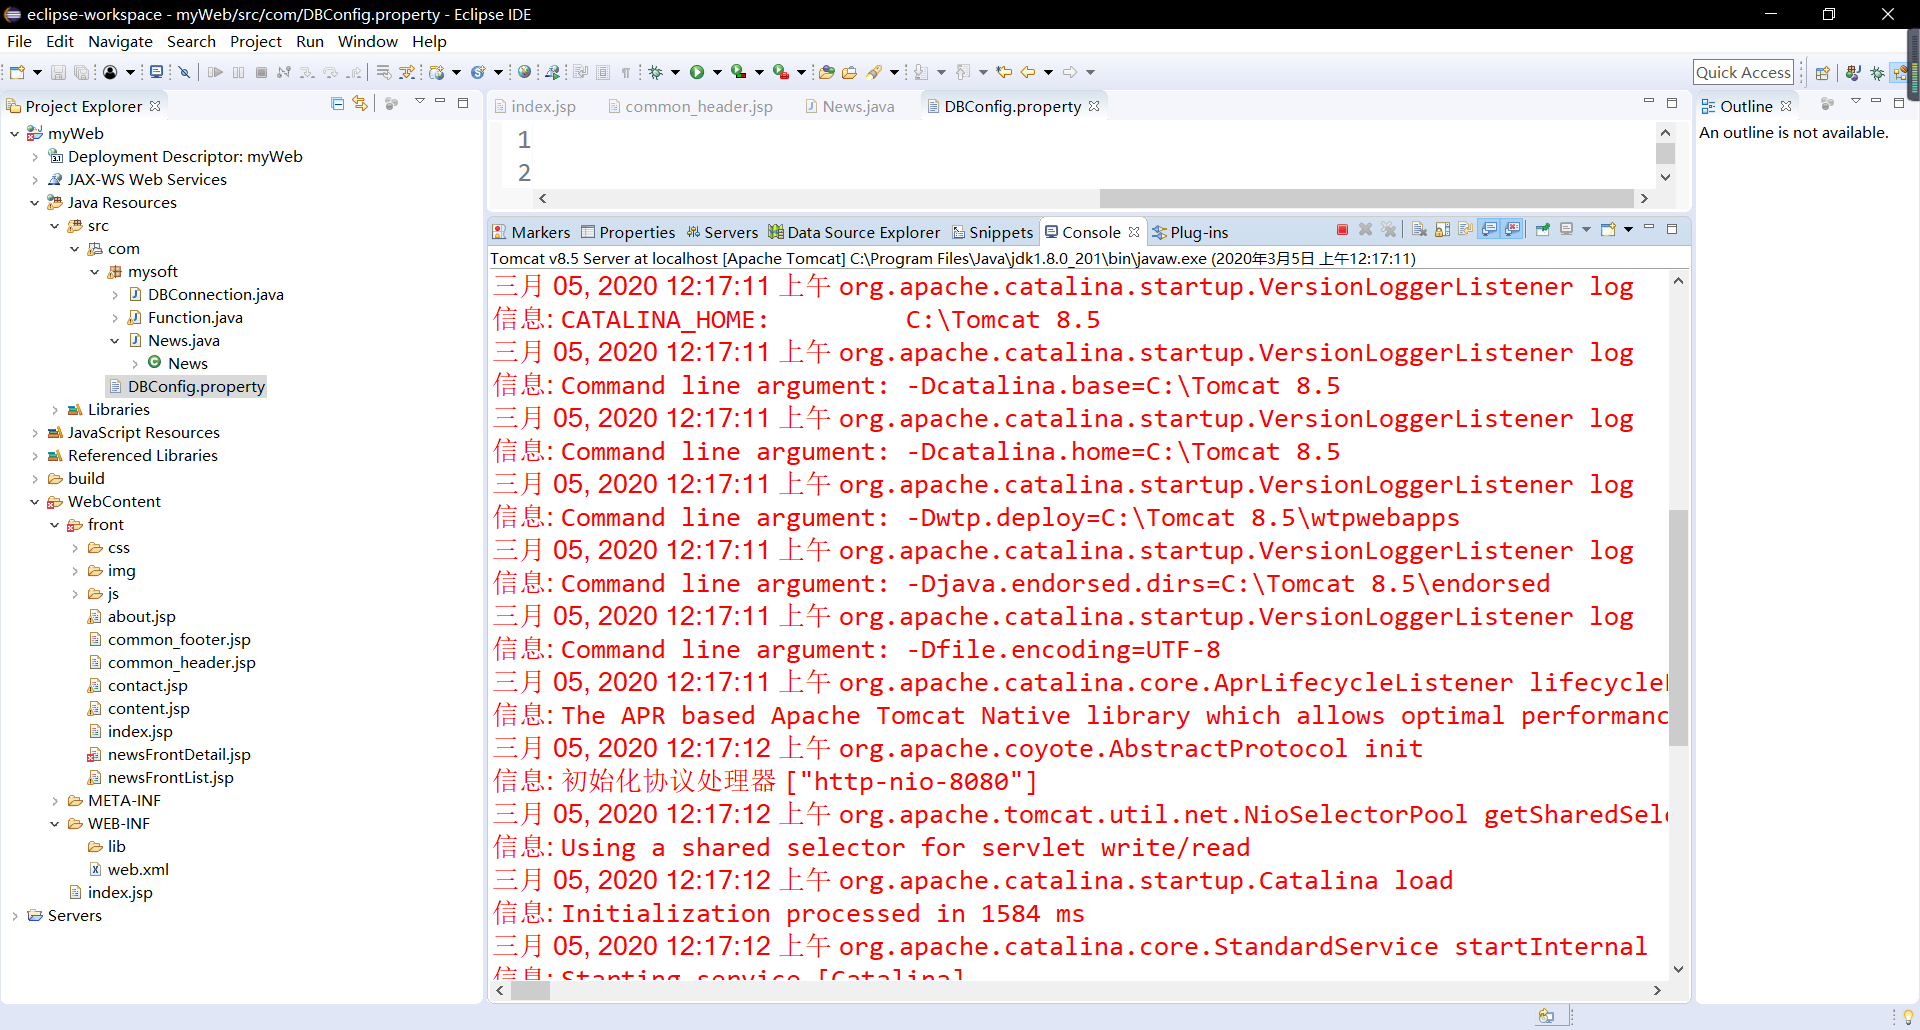Click the Console vertical scrollbar thumb

[1678, 628]
